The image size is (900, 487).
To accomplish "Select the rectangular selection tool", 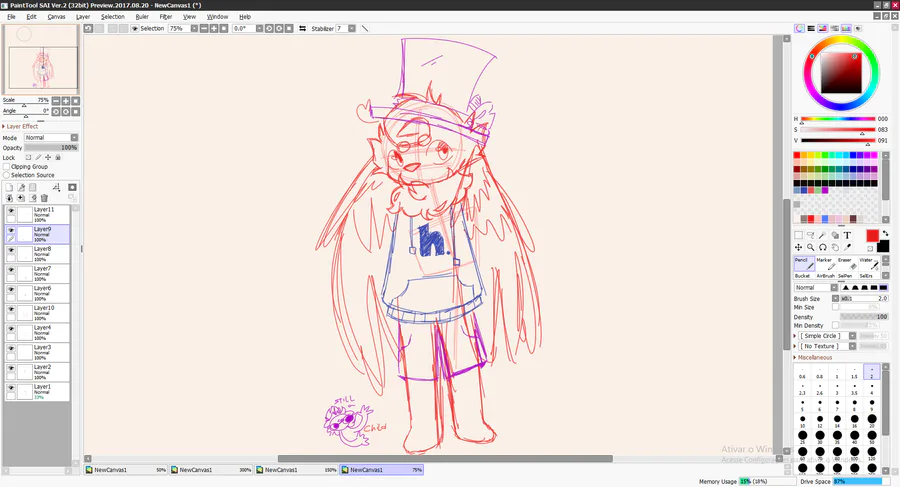I will (798, 235).
